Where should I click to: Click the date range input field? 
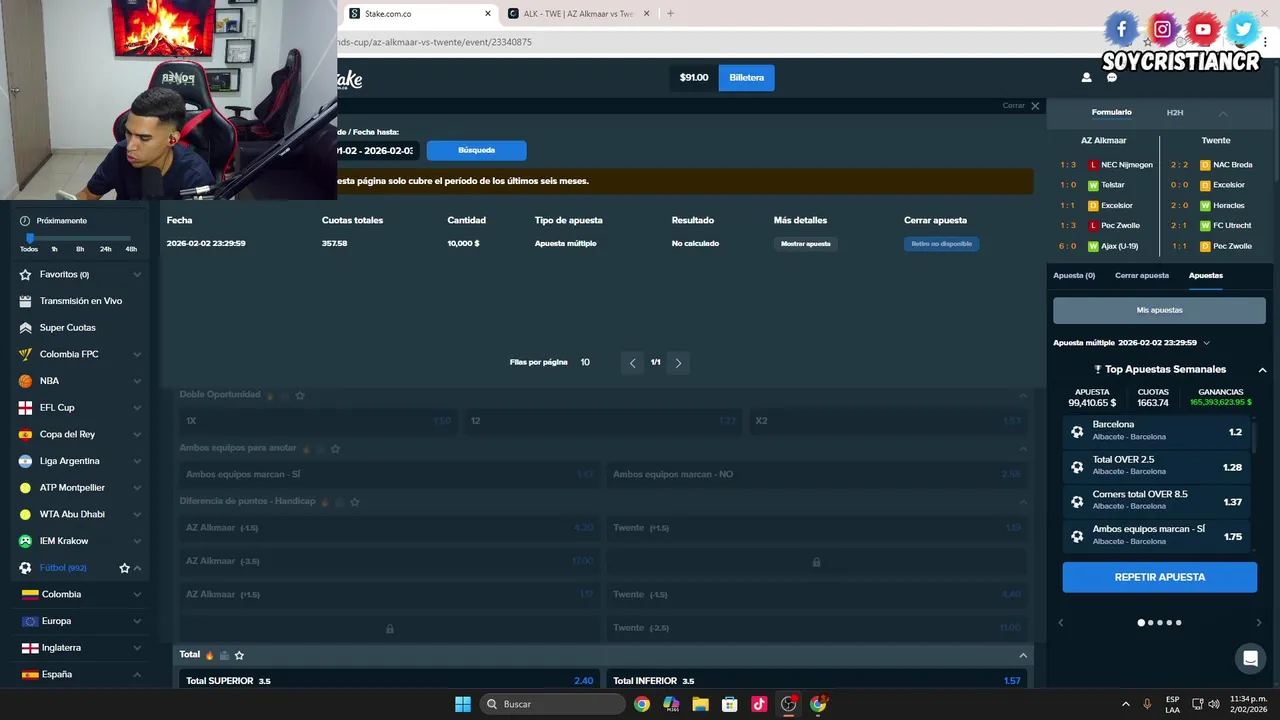[375, 150]
